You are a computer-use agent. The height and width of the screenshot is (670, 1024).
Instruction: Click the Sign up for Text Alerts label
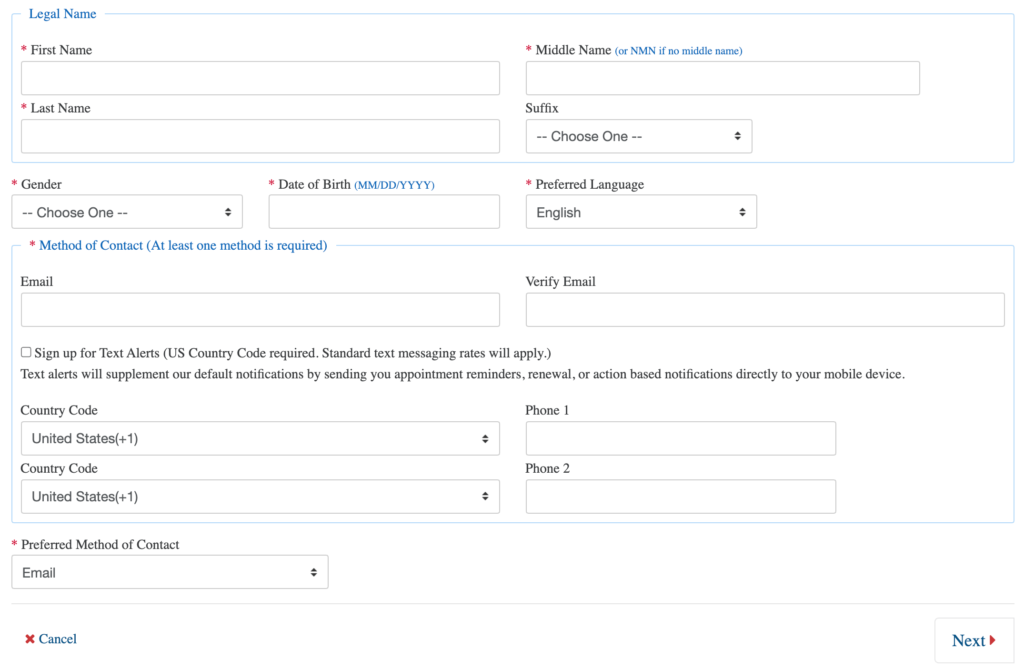click(293, 353)
